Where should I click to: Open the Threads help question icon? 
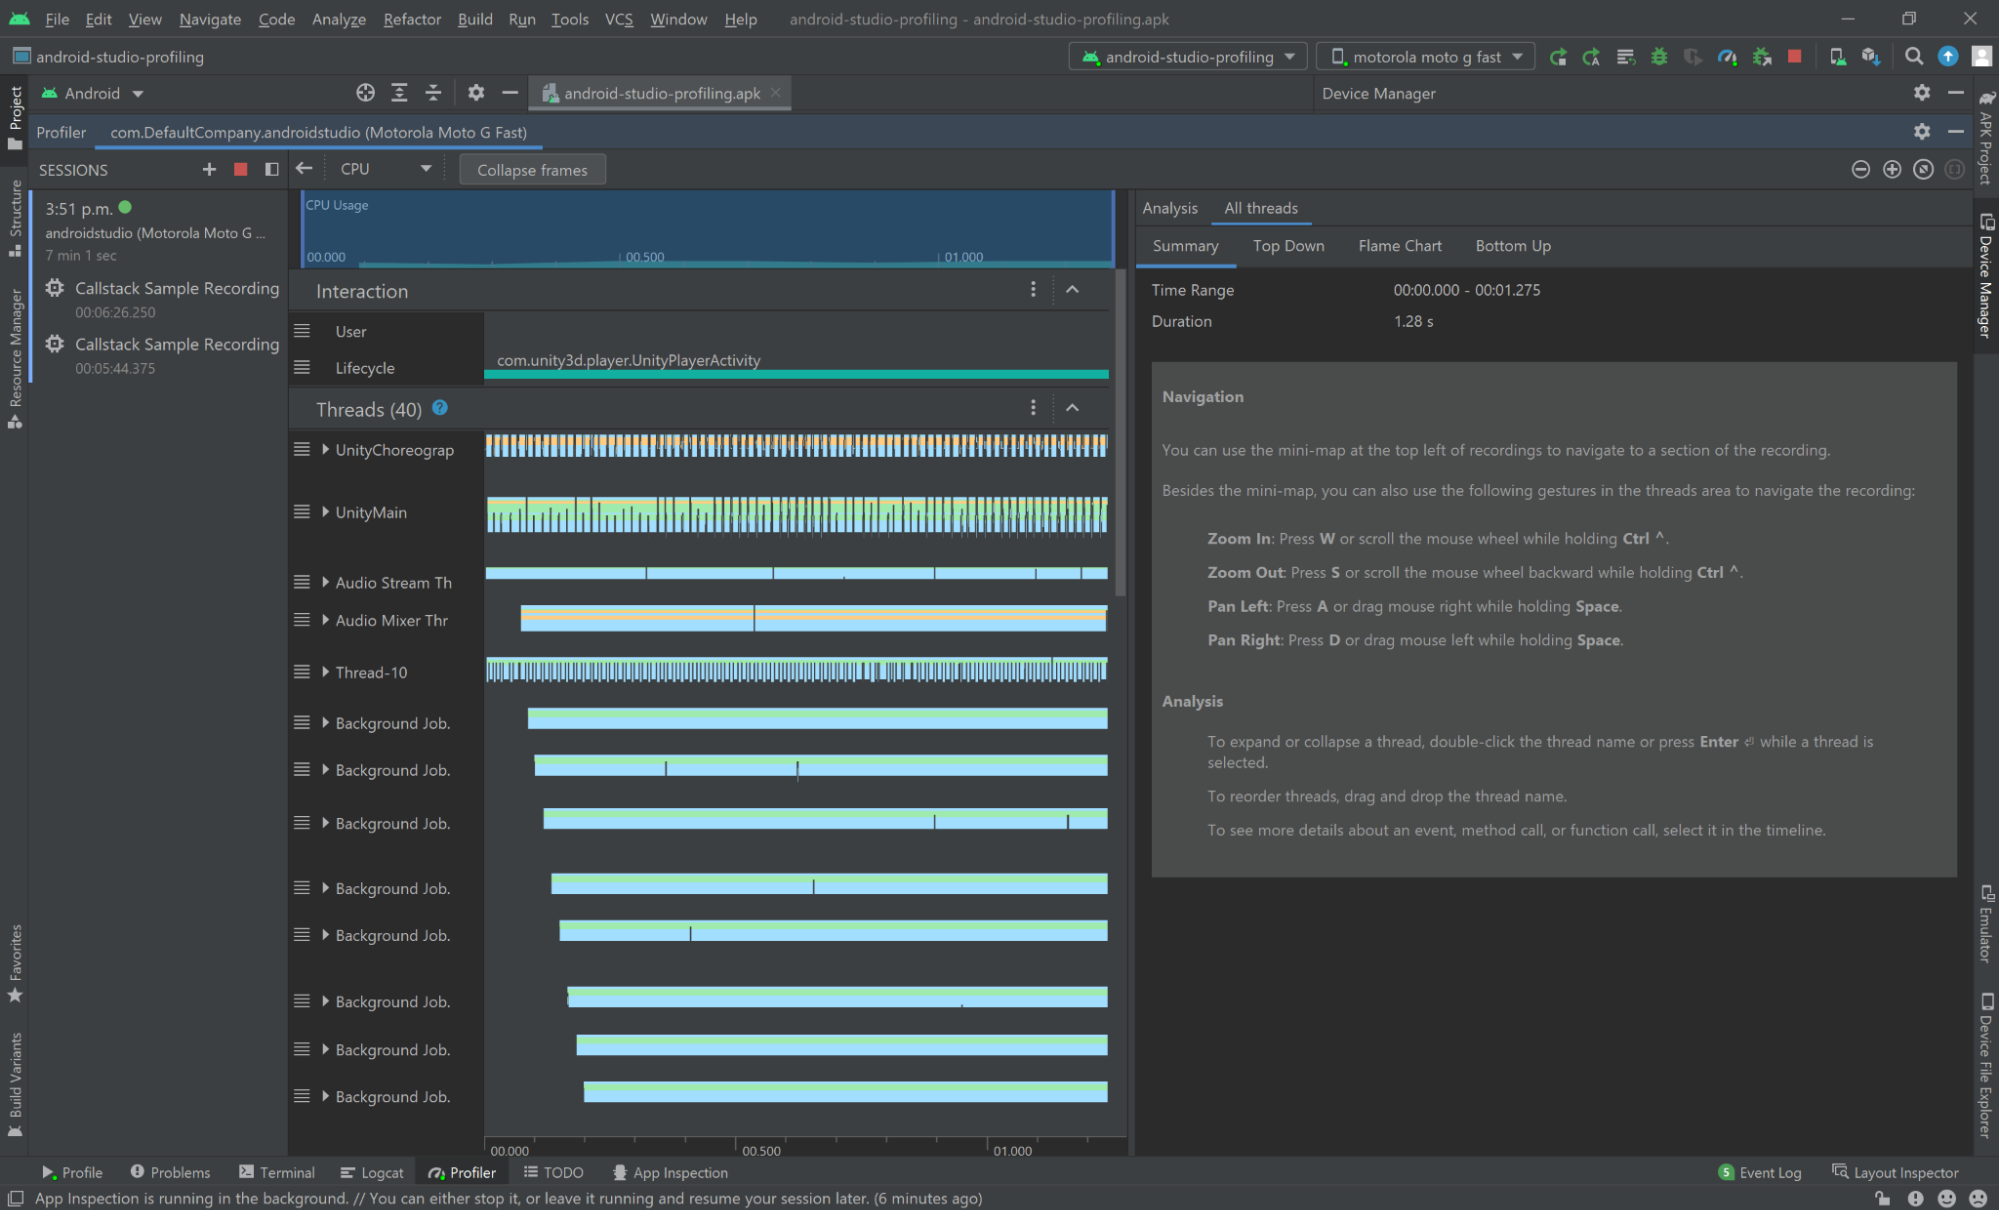click(440, 408)
